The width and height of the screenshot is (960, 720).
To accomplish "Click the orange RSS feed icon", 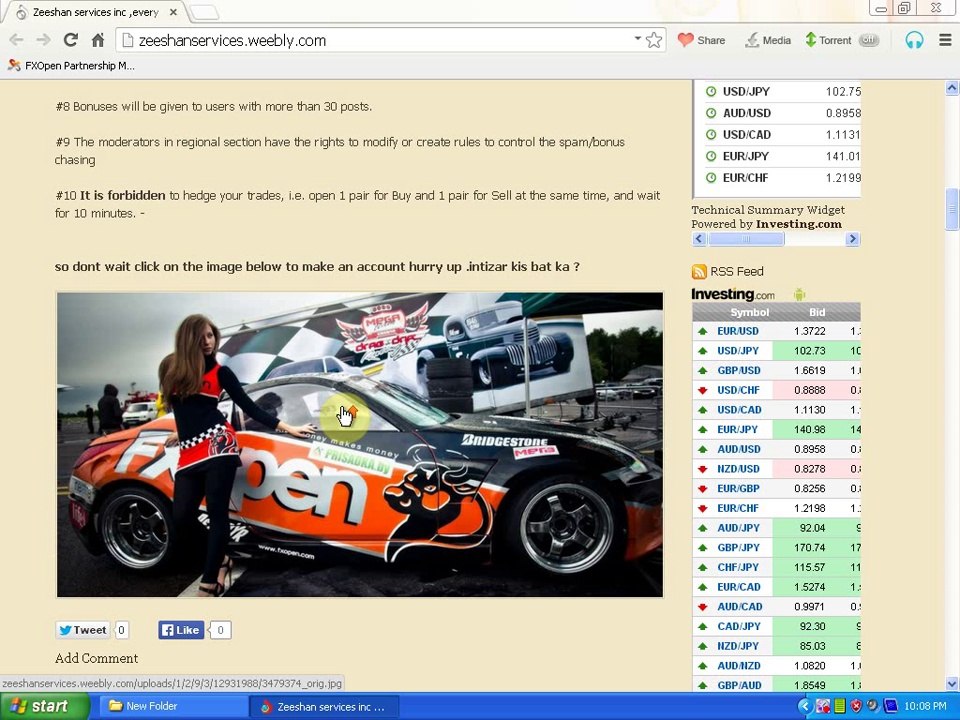I will [699, 271].
